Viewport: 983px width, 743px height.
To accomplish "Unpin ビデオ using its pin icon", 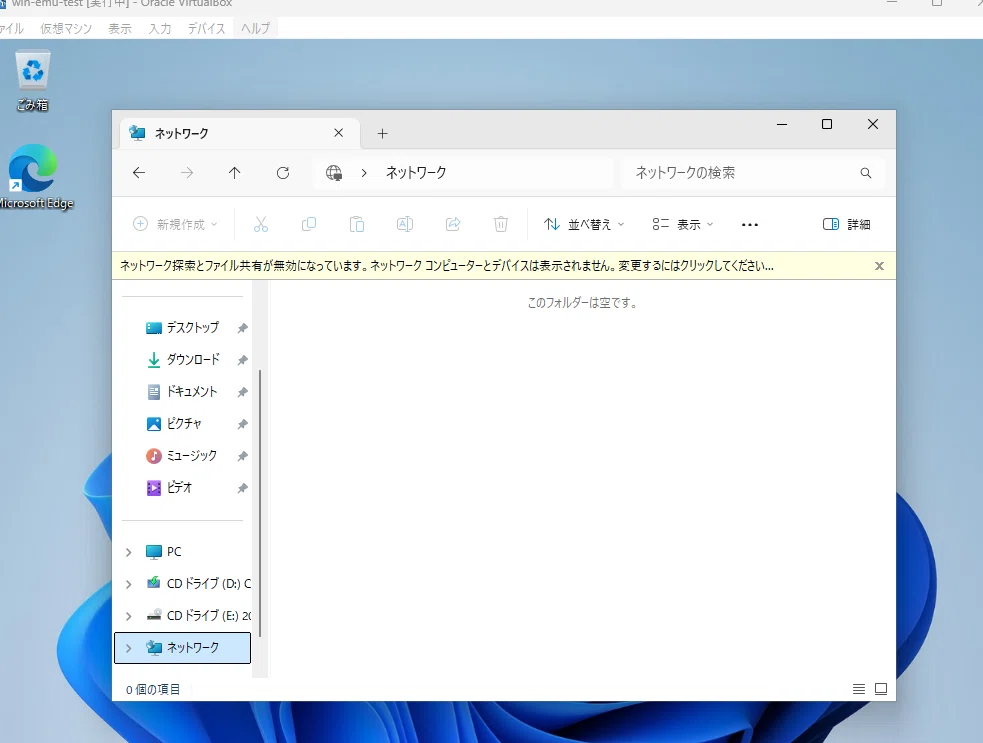I will (x=243, y=488).
